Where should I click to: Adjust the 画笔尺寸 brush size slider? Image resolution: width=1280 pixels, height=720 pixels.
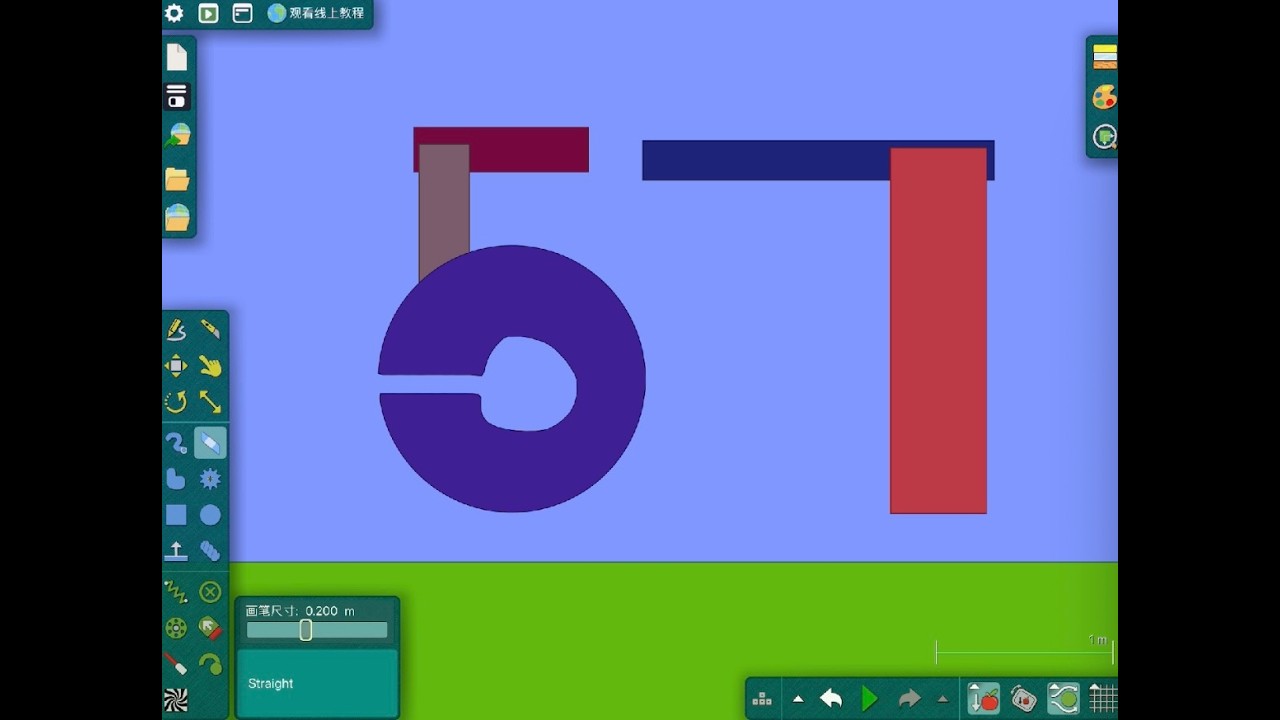tap(317, 630)
